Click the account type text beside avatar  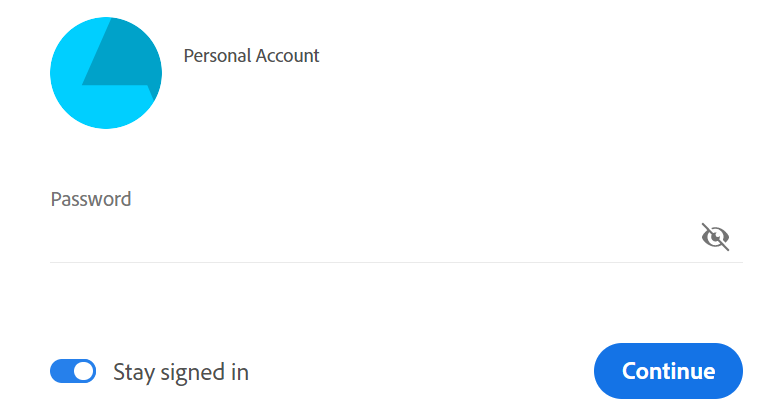click(251, 56)
